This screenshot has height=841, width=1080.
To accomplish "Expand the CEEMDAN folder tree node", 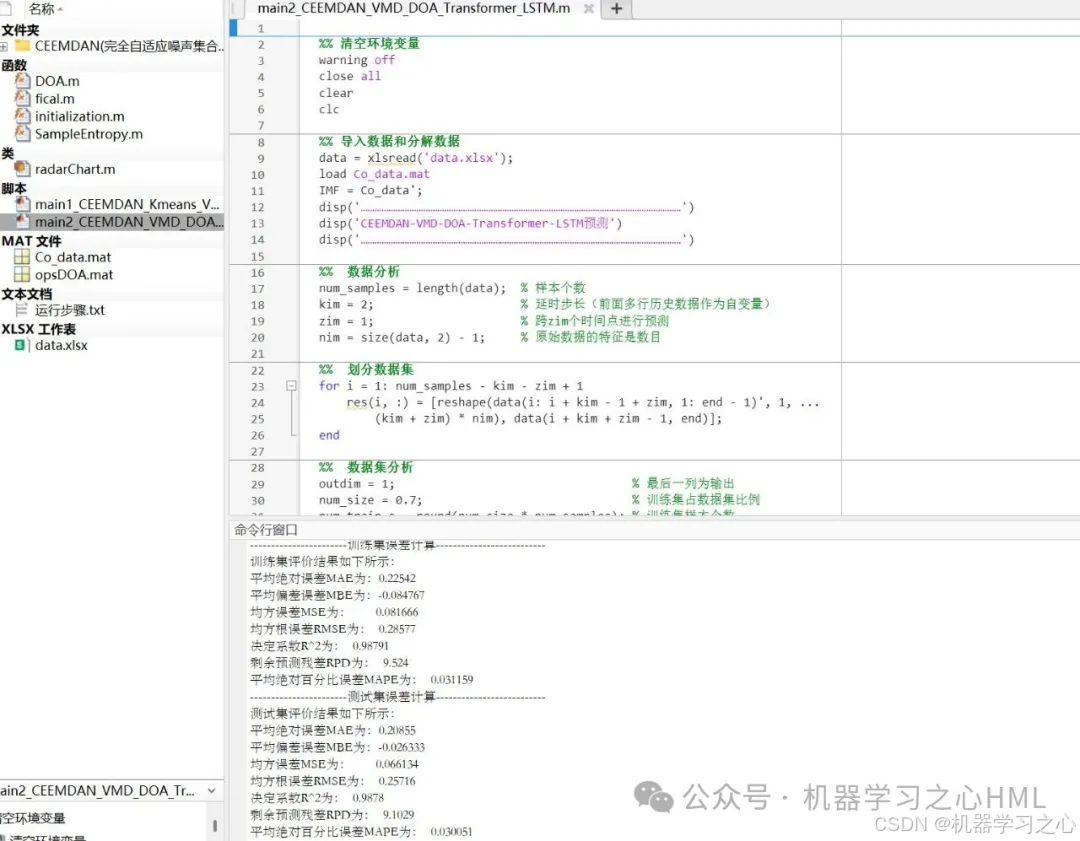I will tap(3, 46).
